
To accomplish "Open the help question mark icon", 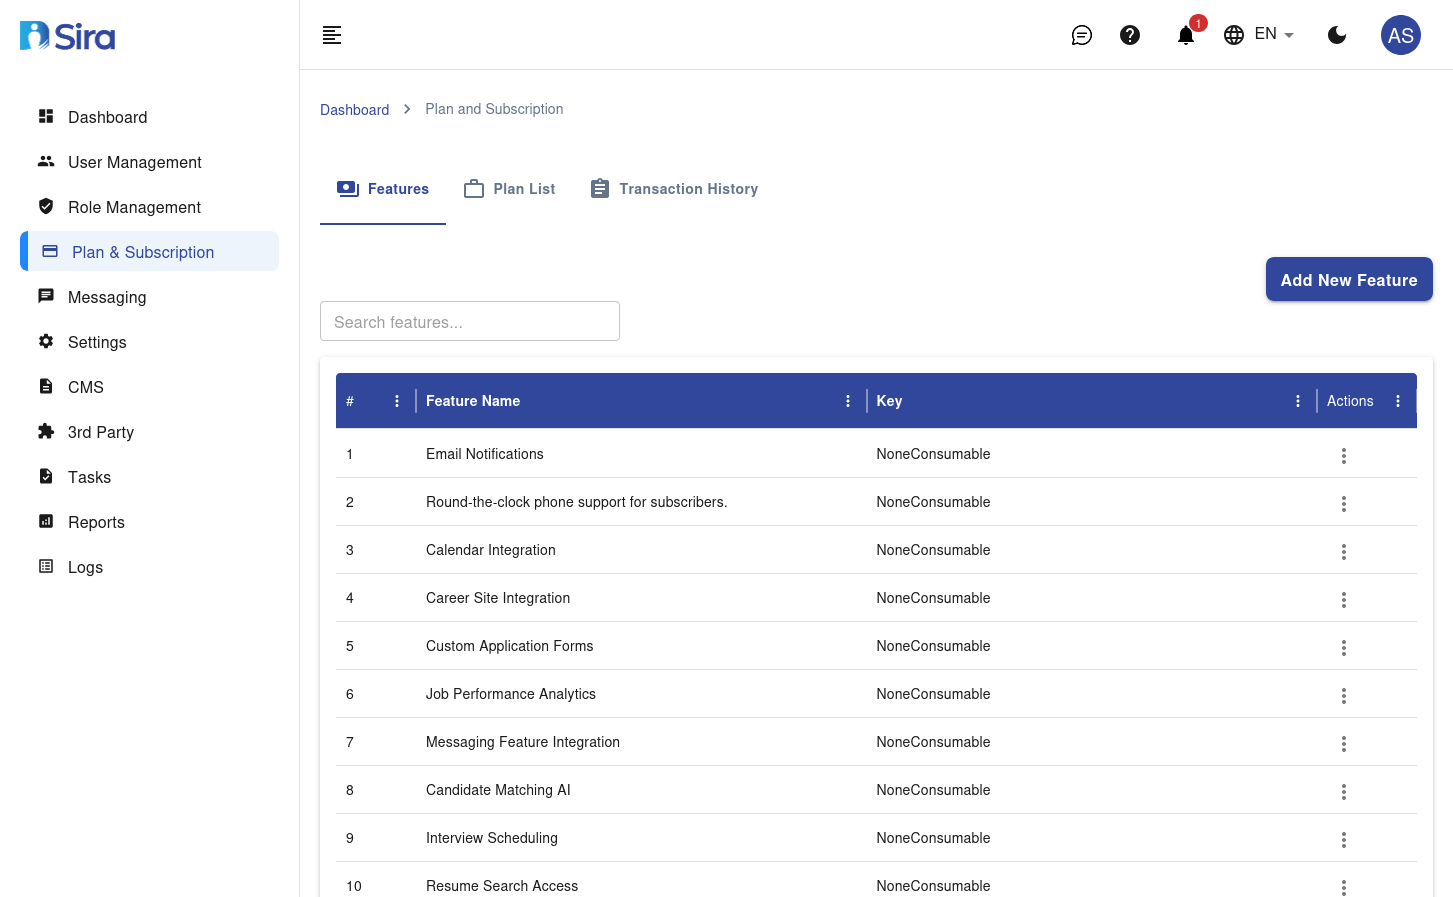I will pyautogui.click(x=1130, y=34).
